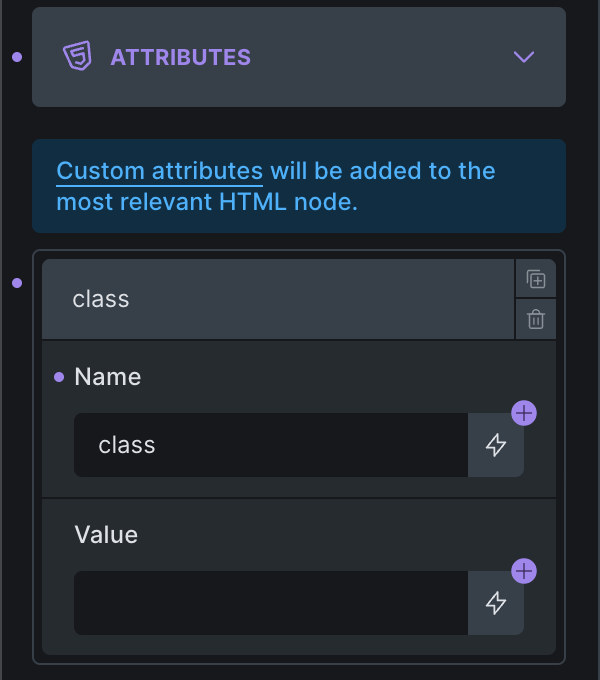
Task: Click the Value field label
Action: coord(106,535)
